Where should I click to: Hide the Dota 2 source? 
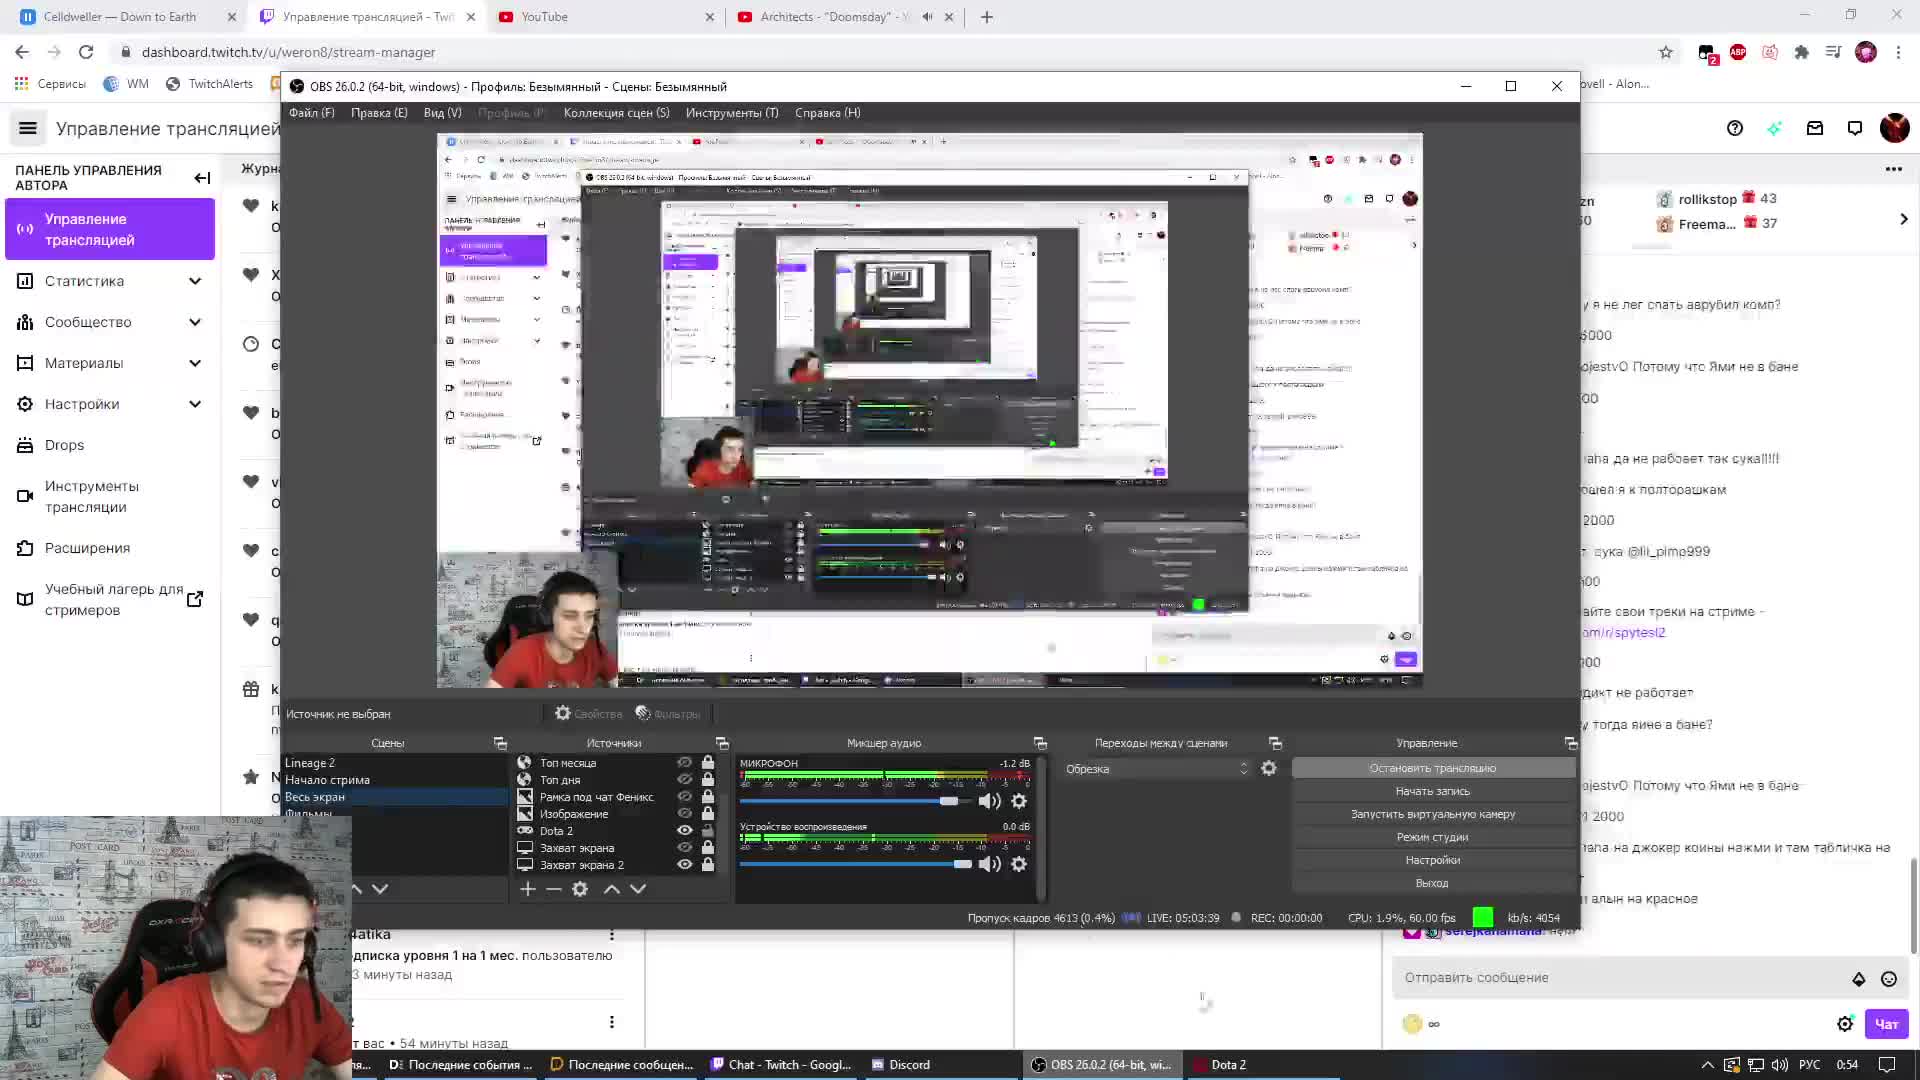(685, 831)
